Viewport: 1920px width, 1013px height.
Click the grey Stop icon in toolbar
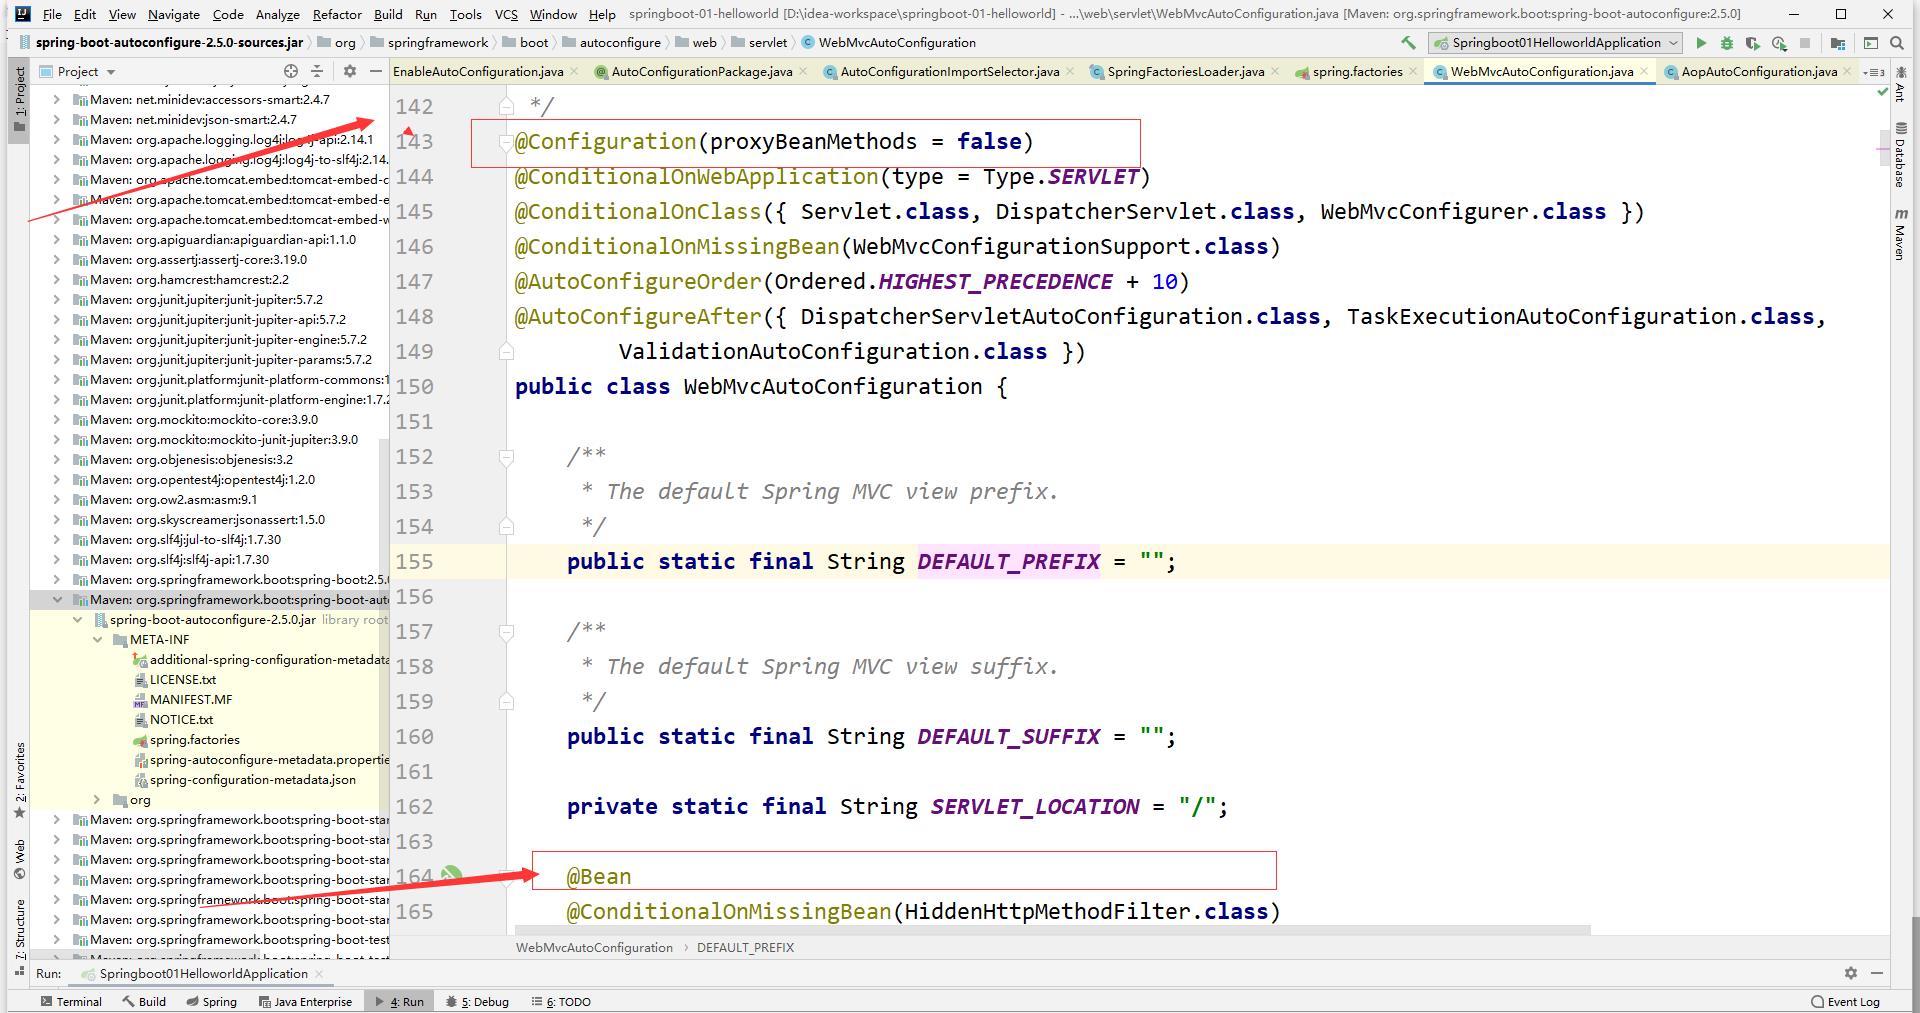click(x=1805, y=43)
